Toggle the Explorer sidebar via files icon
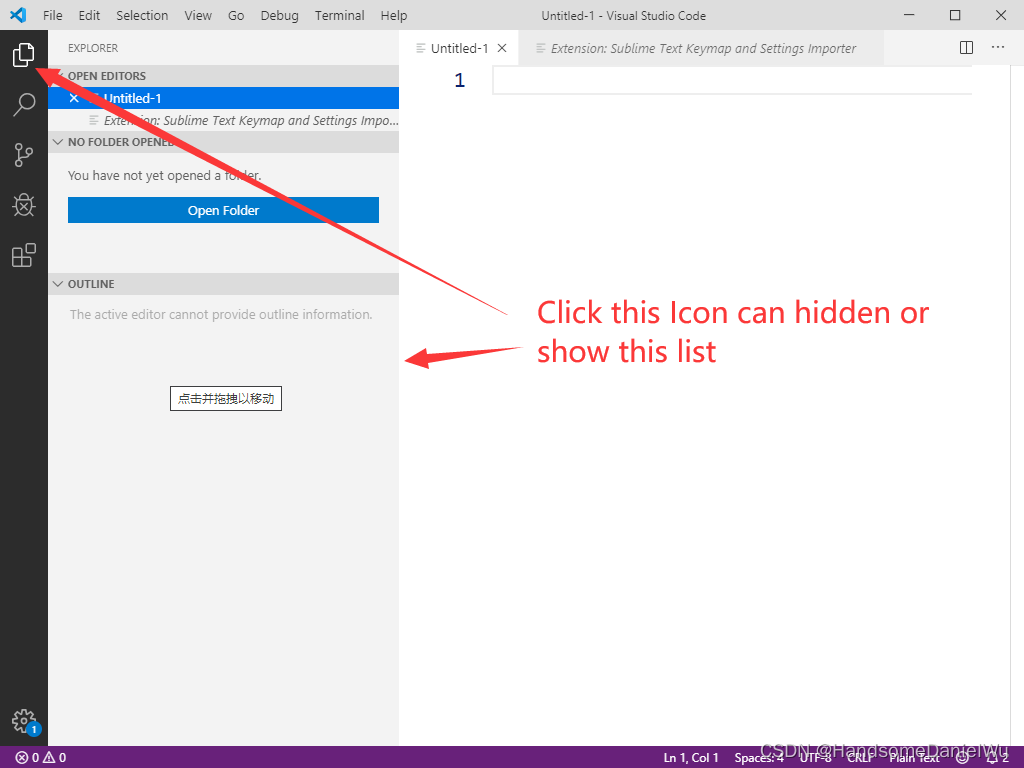This screenshot has height=768, width=1024. pos(24,55)
